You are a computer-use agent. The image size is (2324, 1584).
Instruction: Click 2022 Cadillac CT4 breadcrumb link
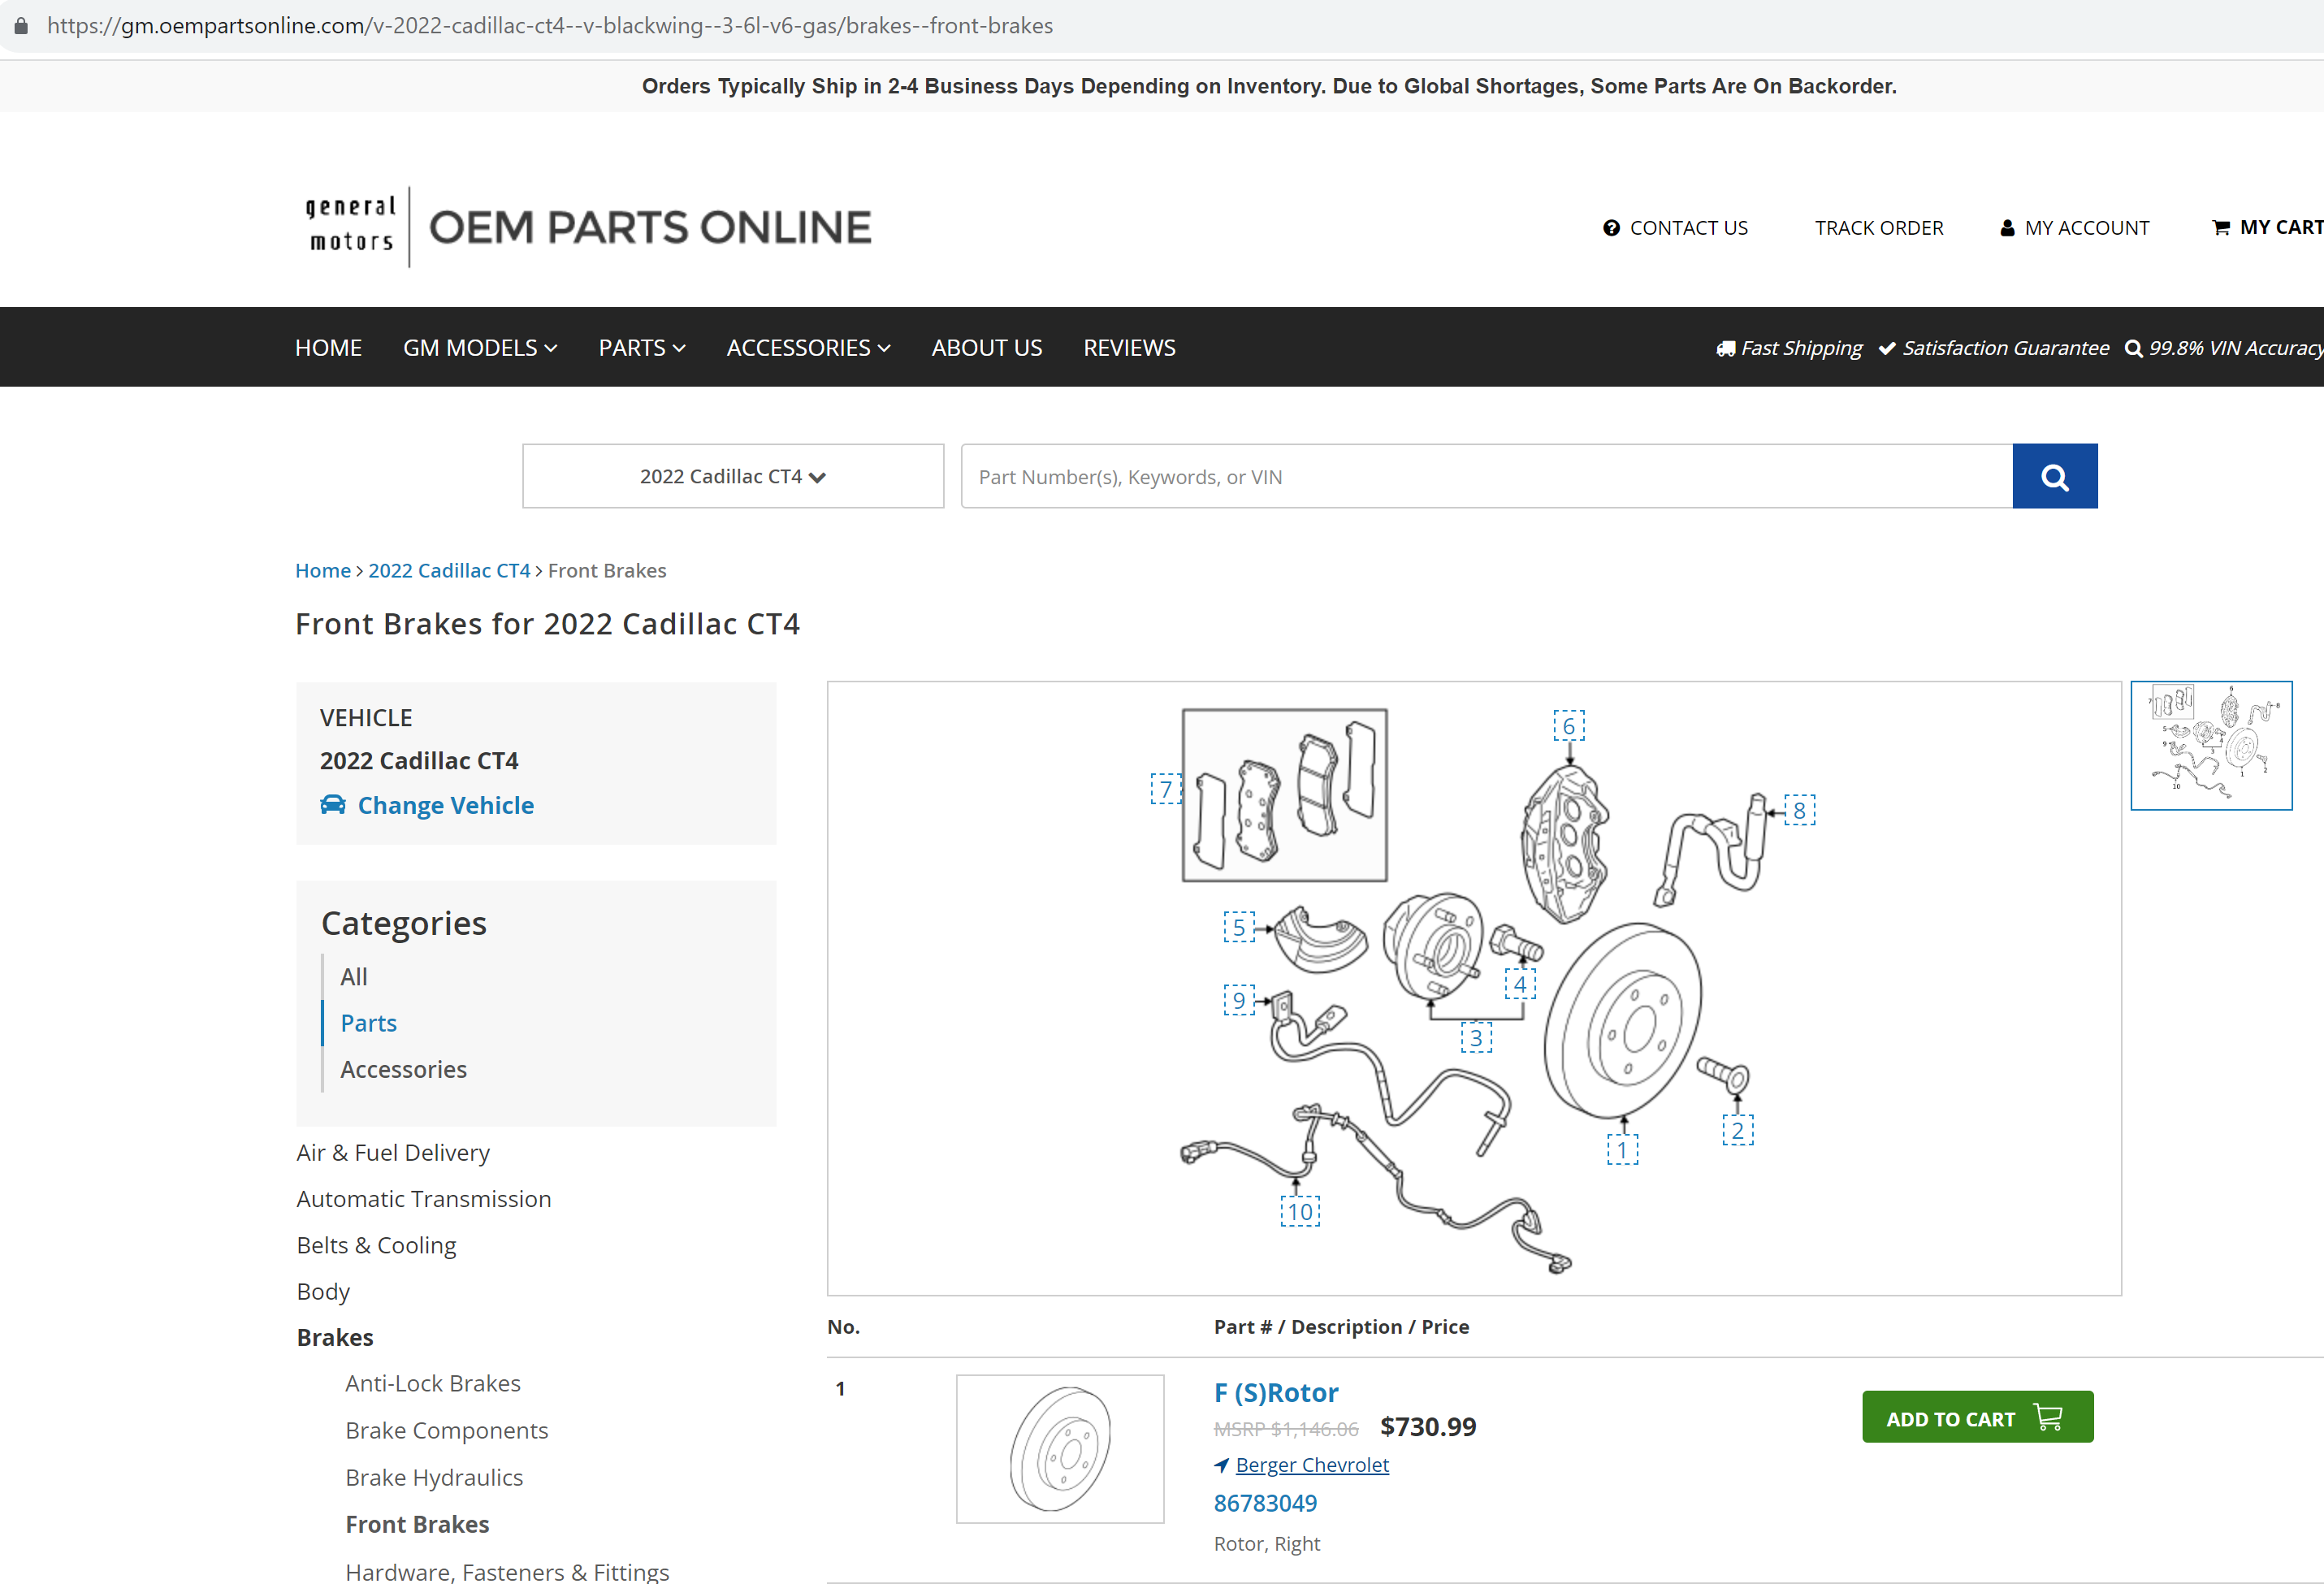pos(449,570)
